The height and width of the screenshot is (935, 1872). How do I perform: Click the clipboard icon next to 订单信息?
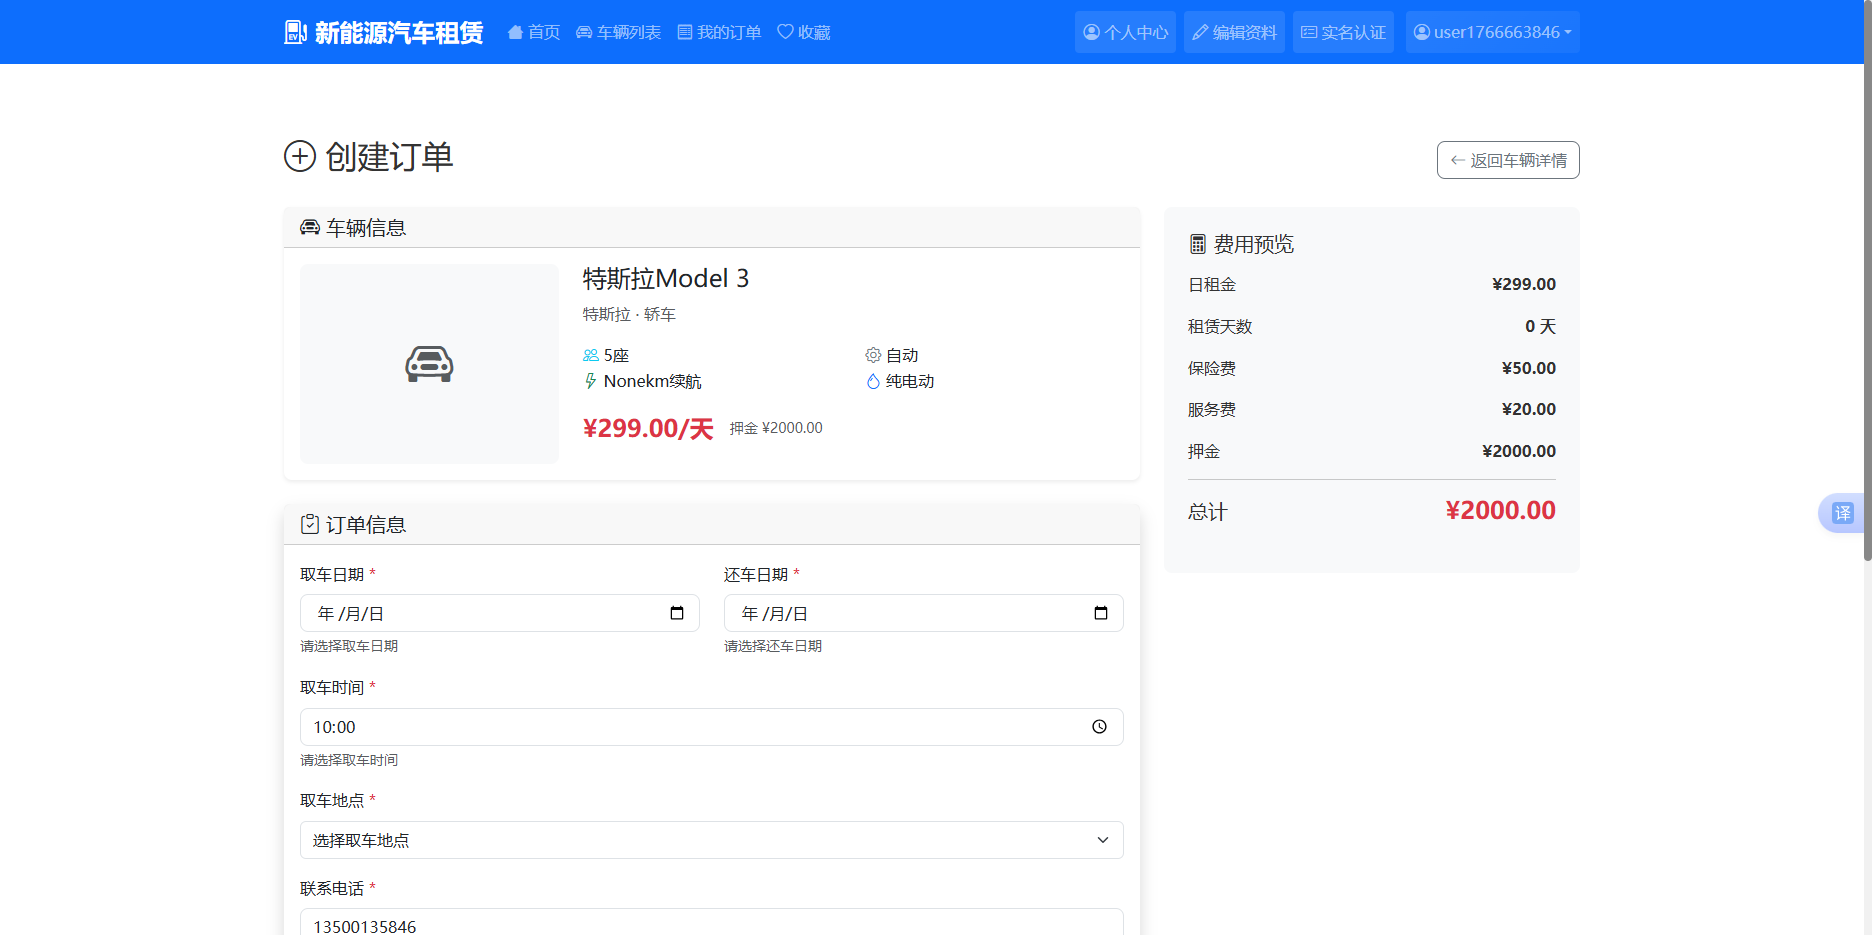[x=310, y=524]
